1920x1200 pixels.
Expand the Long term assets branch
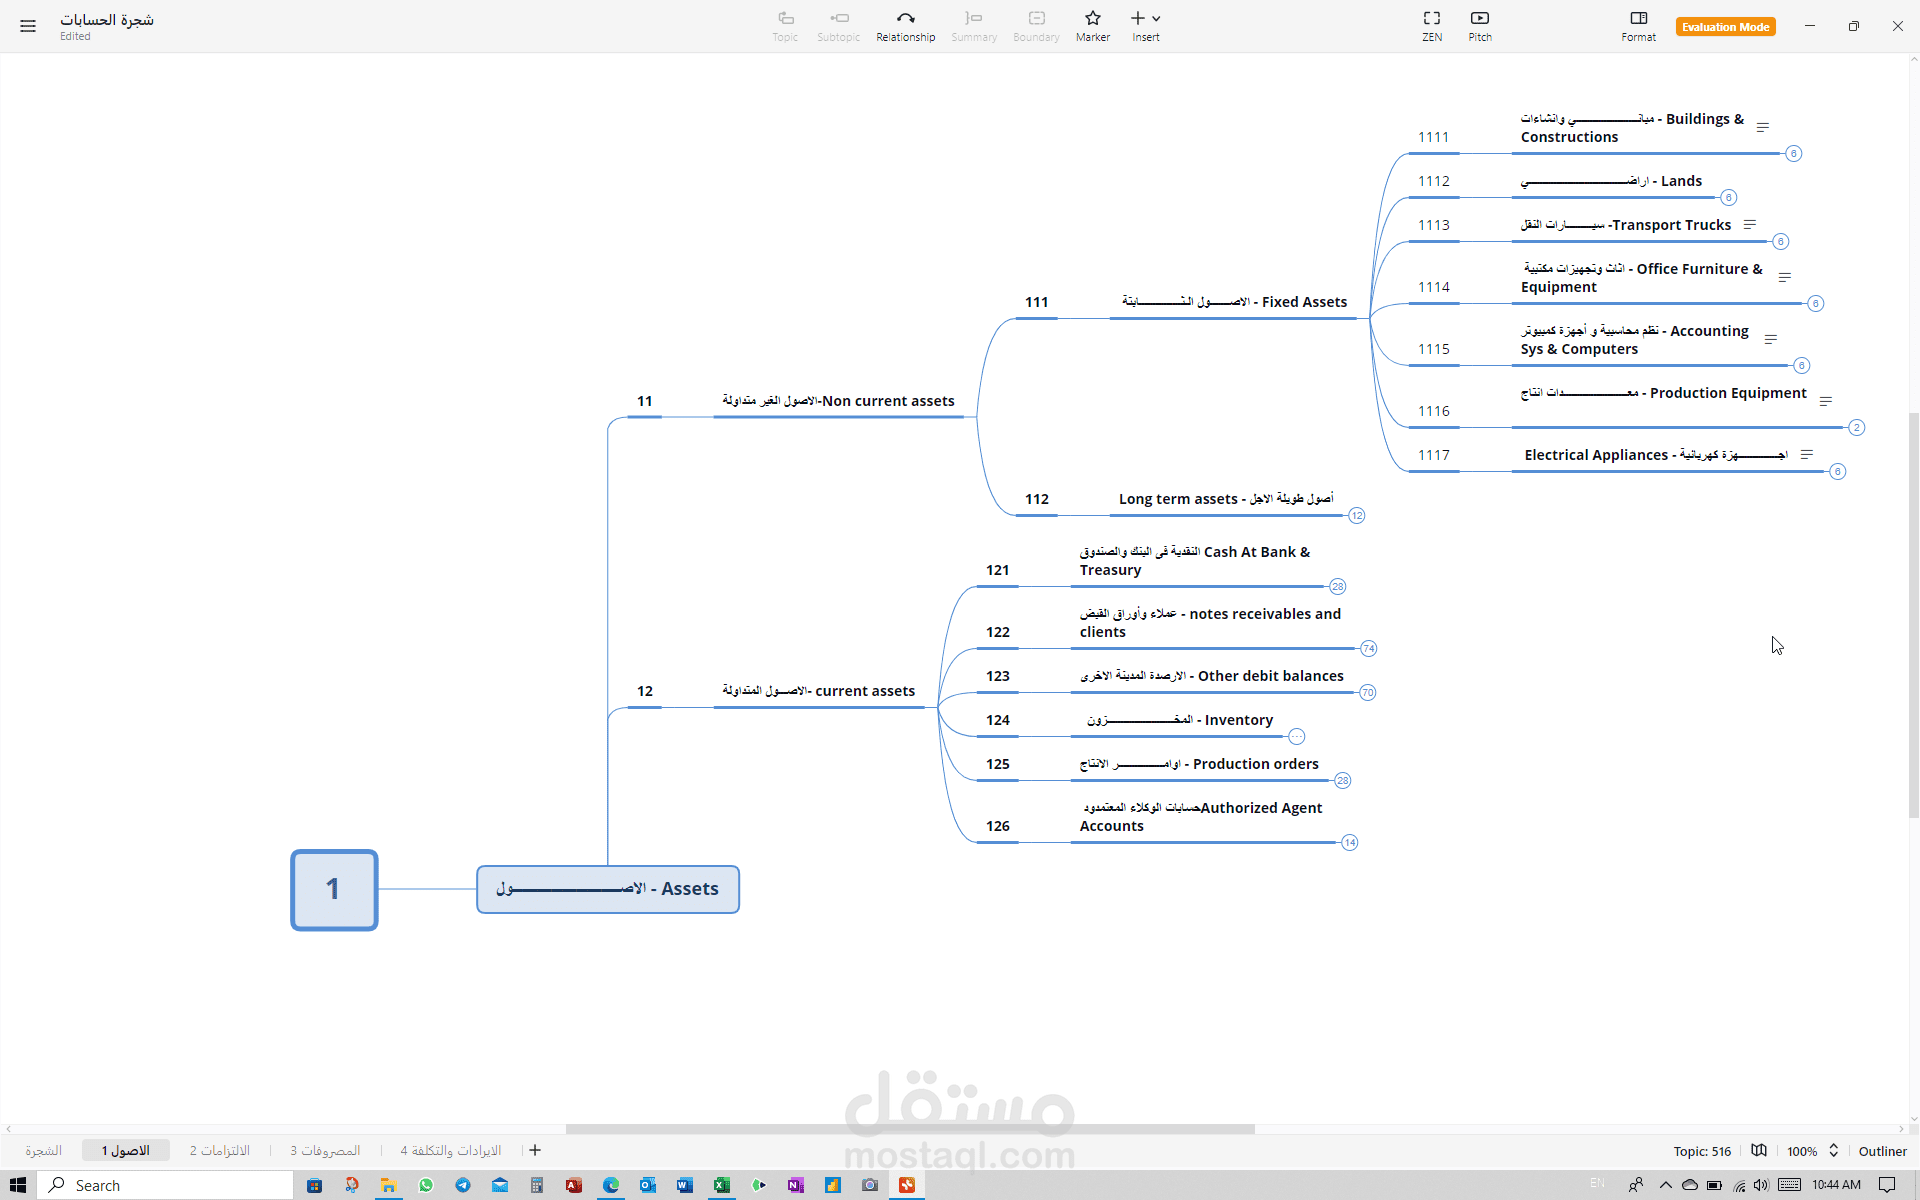(x=1356, y=516)
